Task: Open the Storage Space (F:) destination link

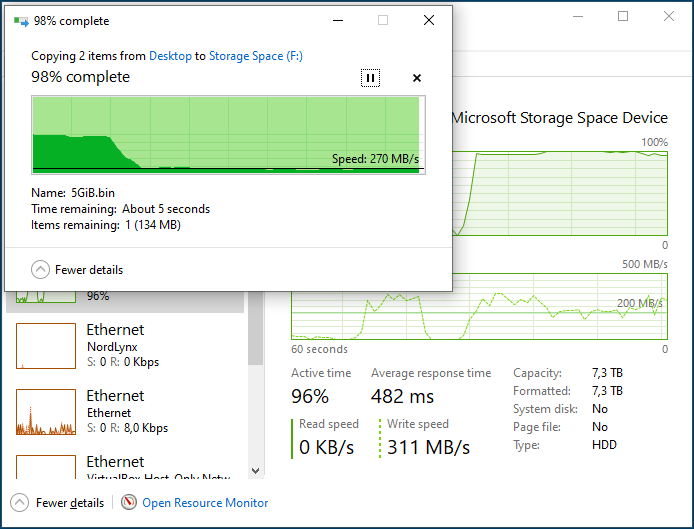Action: click(x=256, y=56)
